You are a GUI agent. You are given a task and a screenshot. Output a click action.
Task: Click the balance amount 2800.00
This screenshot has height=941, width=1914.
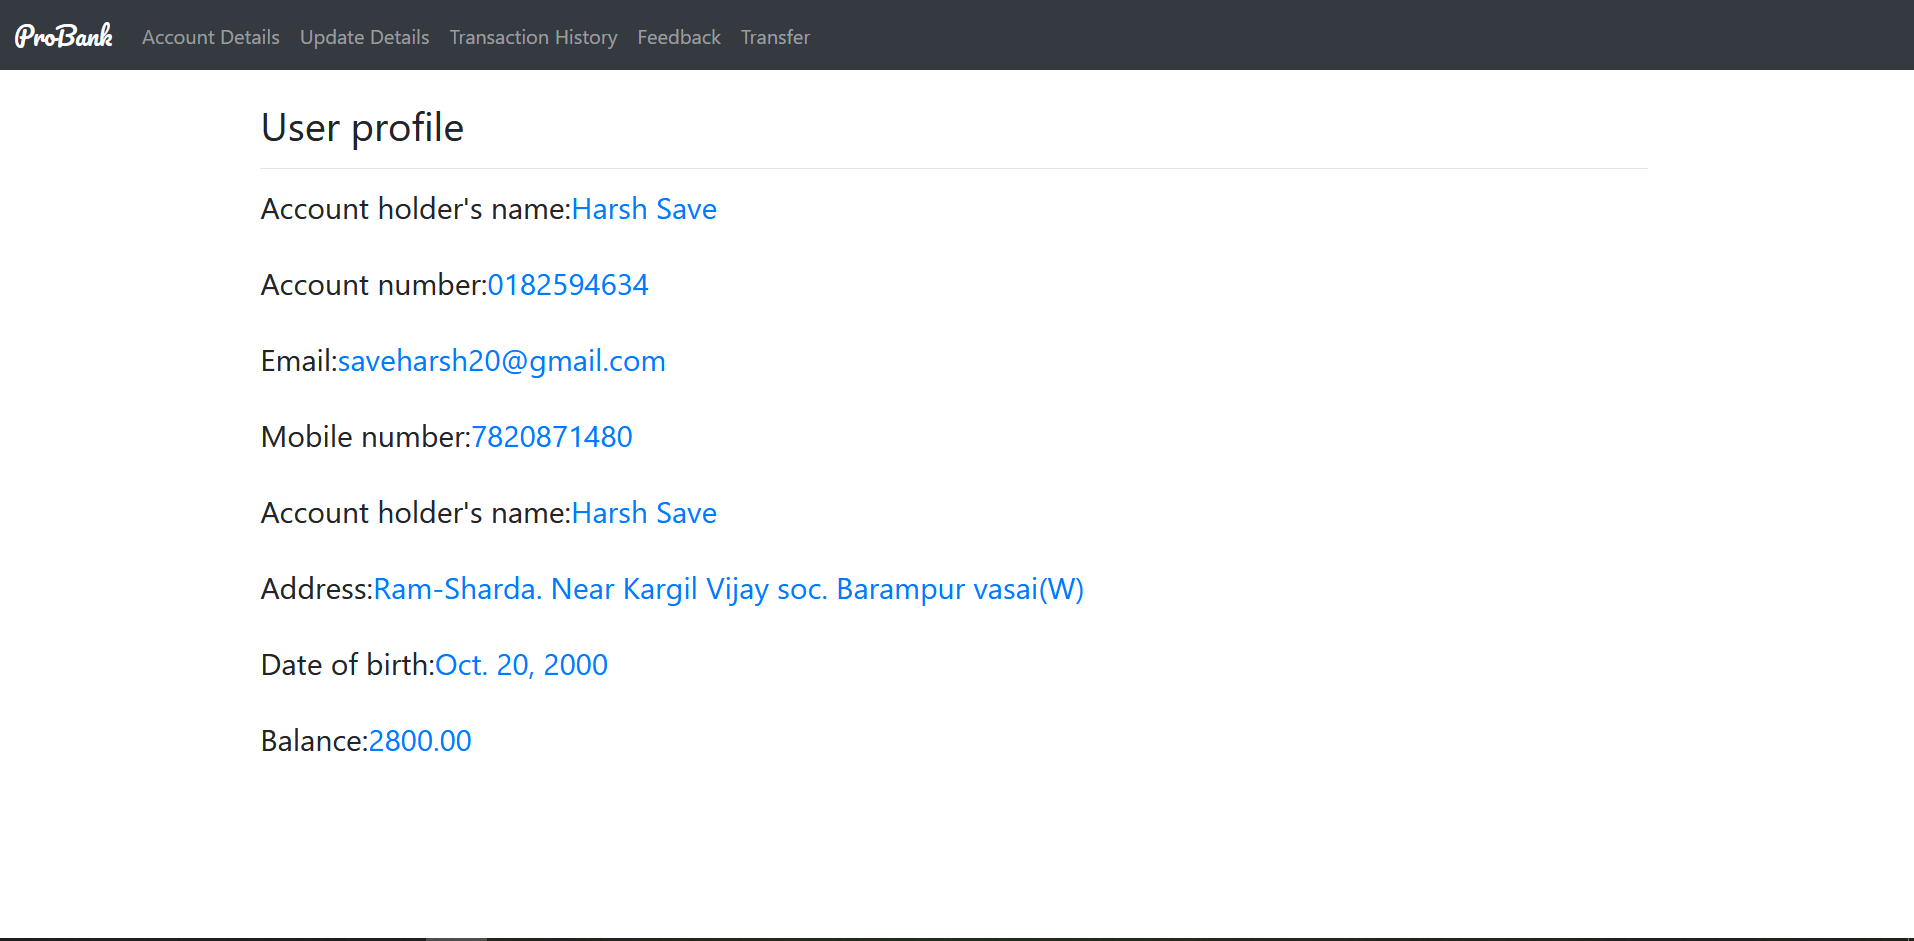[419, 740]
